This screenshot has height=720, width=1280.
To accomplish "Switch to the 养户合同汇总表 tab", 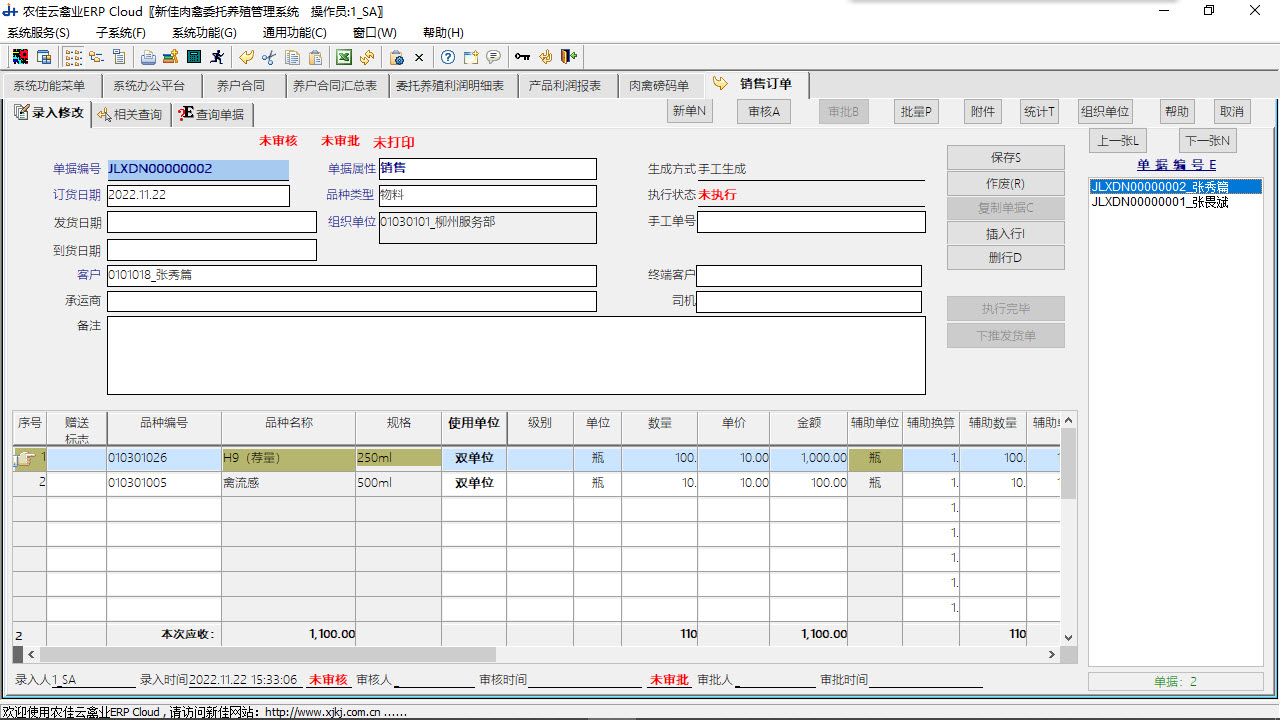I will click(335, 86).
